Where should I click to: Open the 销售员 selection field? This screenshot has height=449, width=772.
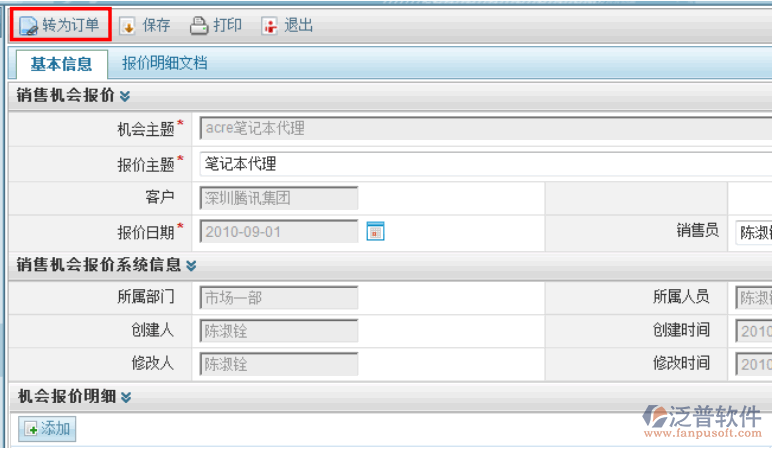(753, 232)
